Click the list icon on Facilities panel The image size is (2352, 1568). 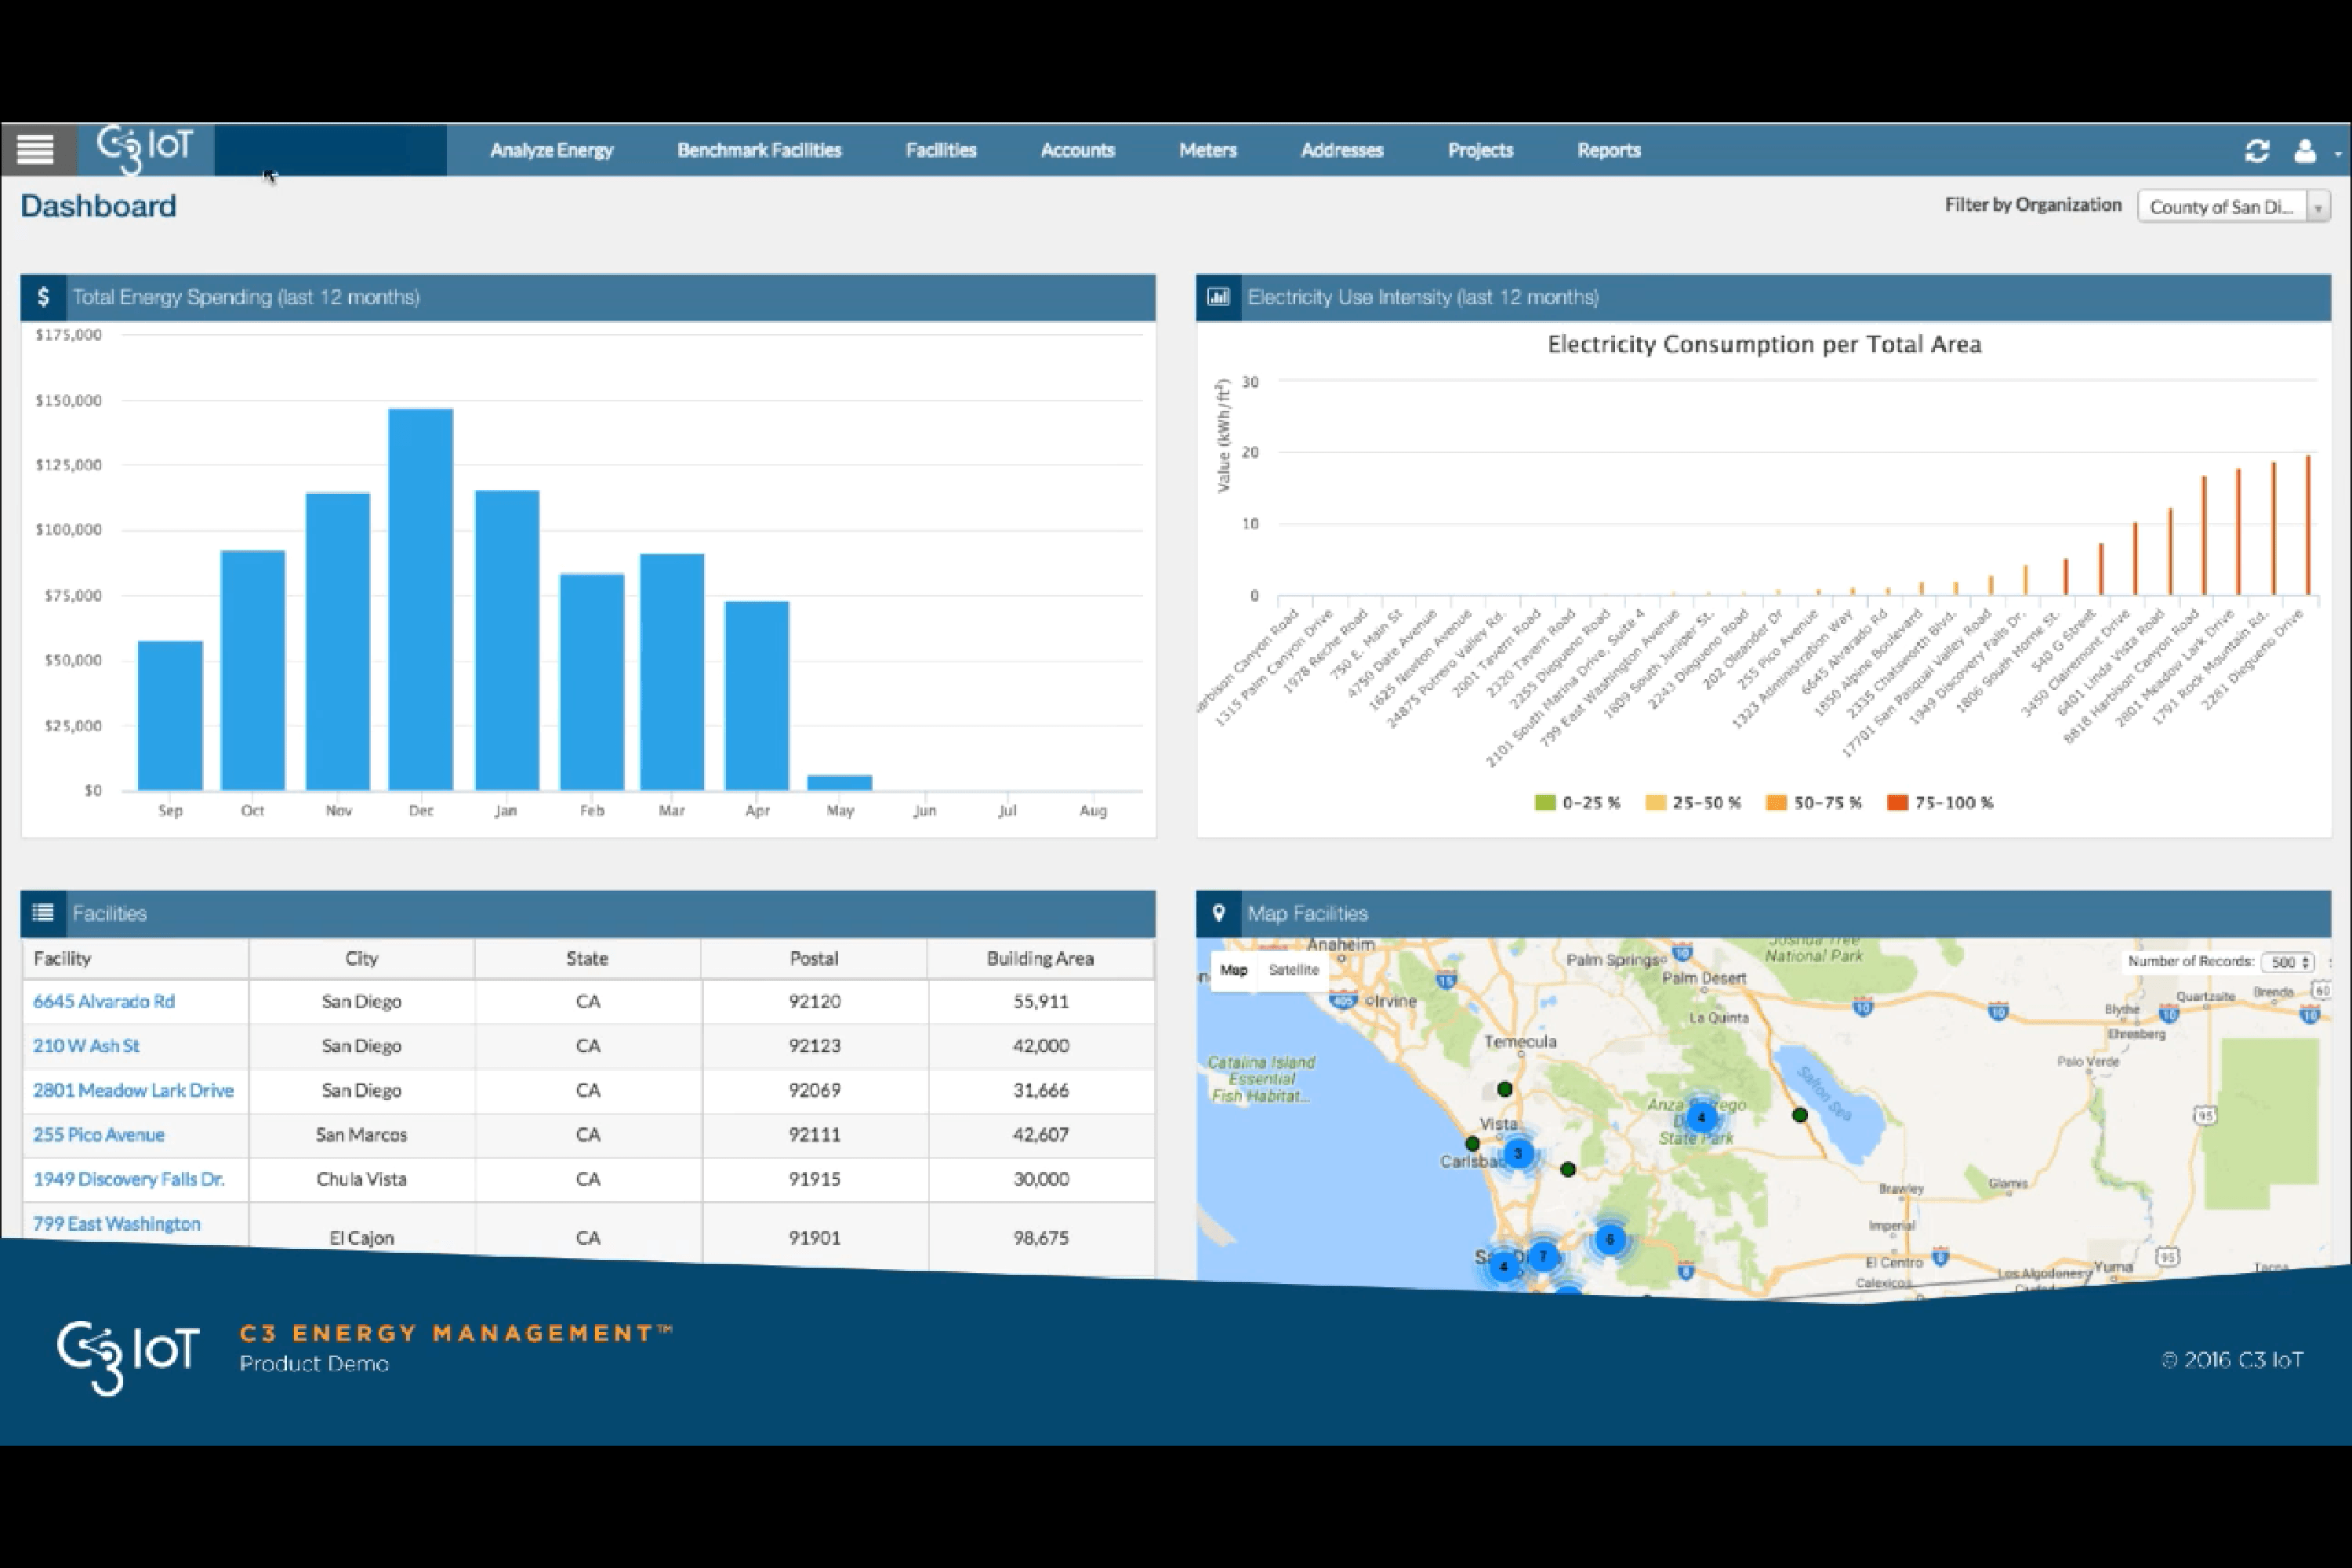pyautogui.click(x=43, y=913)
